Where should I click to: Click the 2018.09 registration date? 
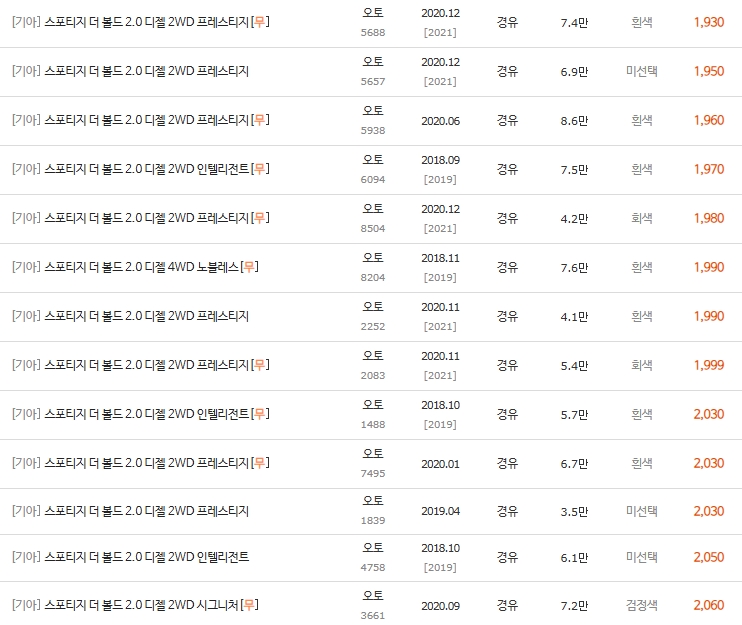tap(441, 160)
